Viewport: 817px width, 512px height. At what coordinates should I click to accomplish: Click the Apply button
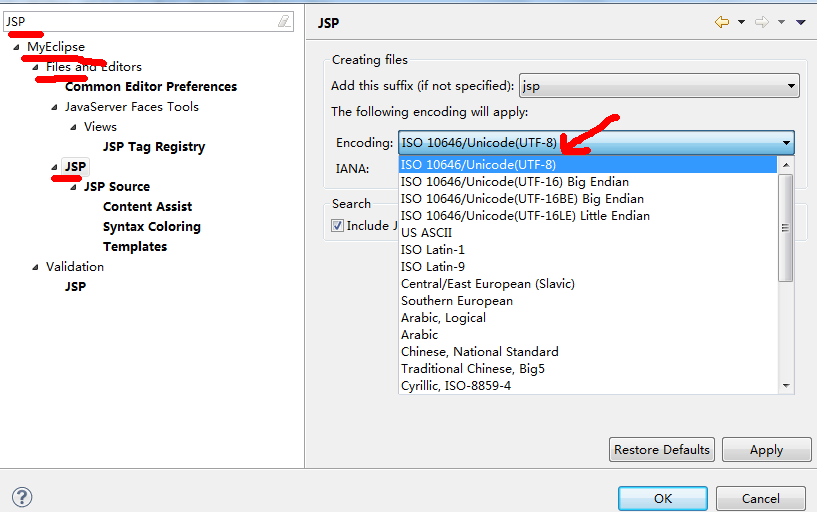coord(766,450)
